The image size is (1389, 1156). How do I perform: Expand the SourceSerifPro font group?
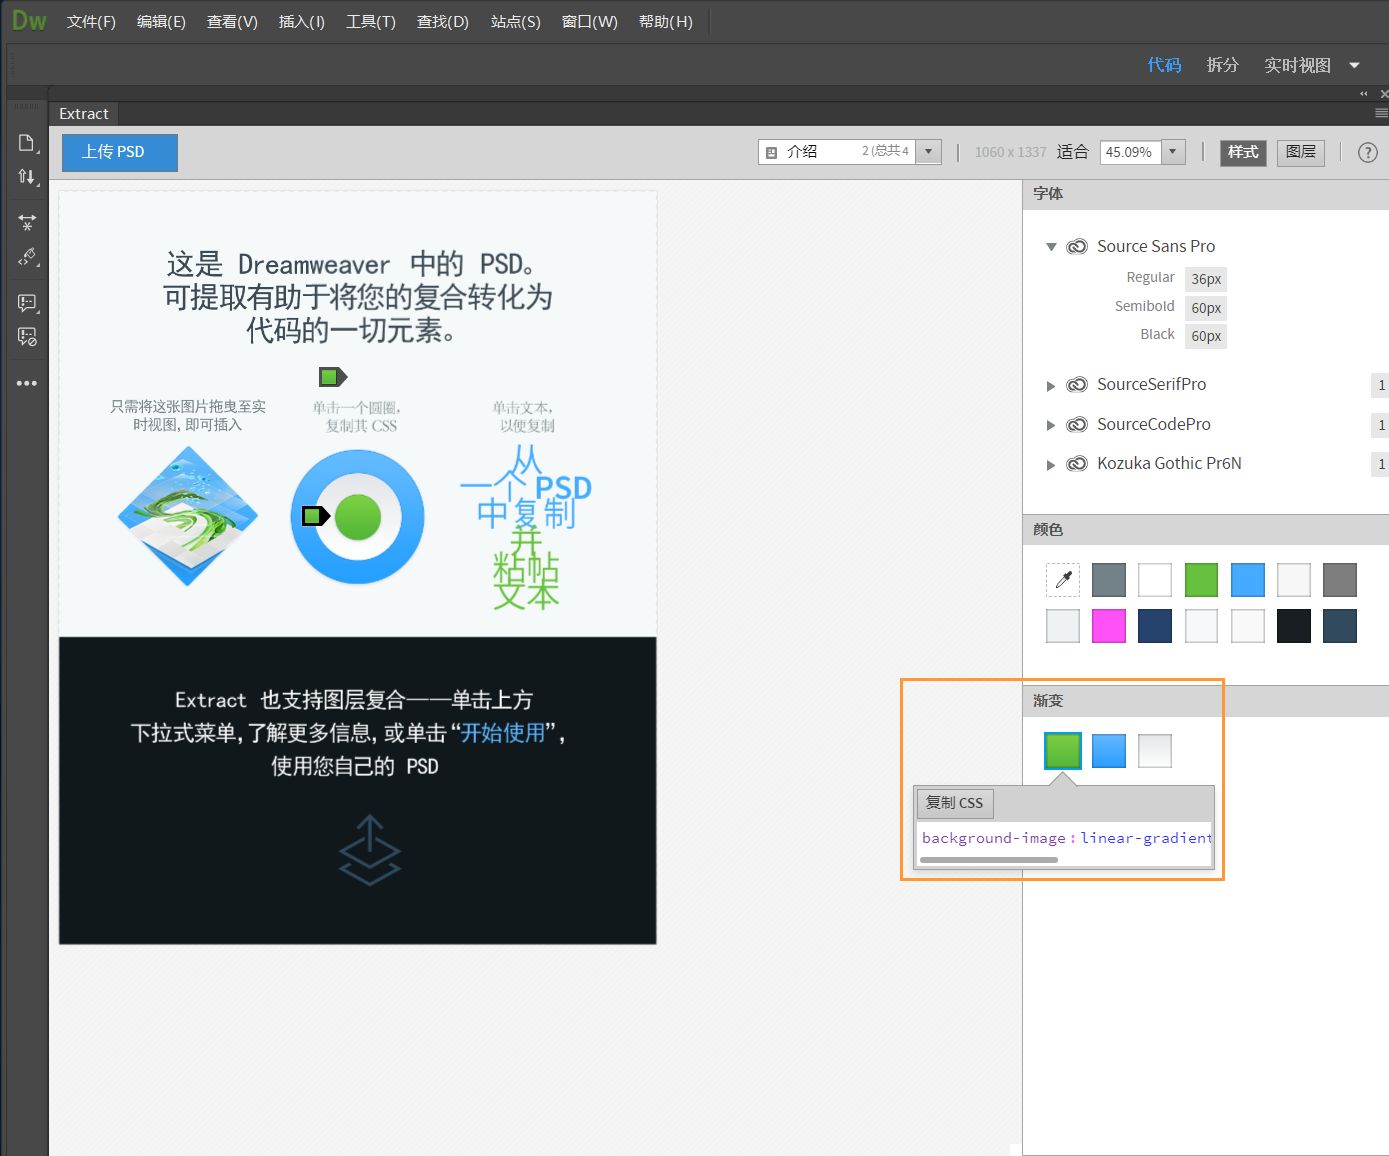pos(1051,385)
